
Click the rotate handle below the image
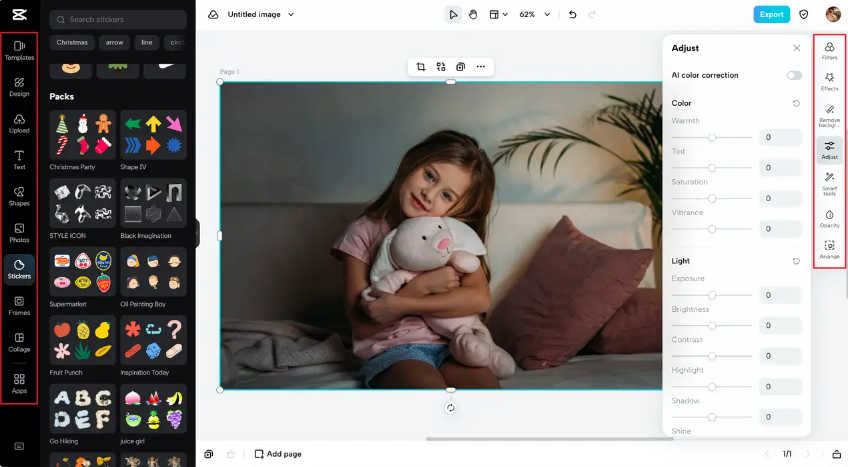(450, 408)
